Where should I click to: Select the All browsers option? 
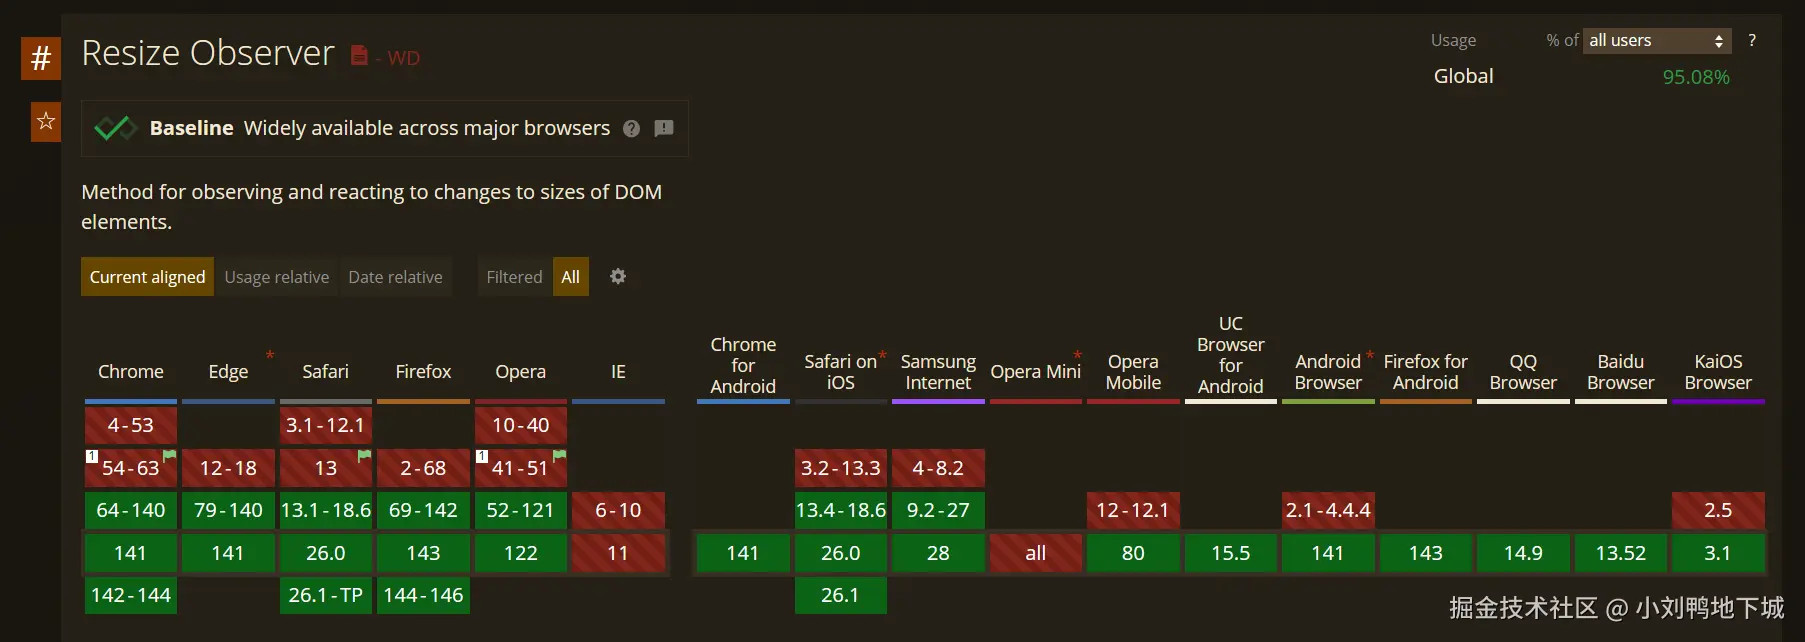click(x=570, y=277)
